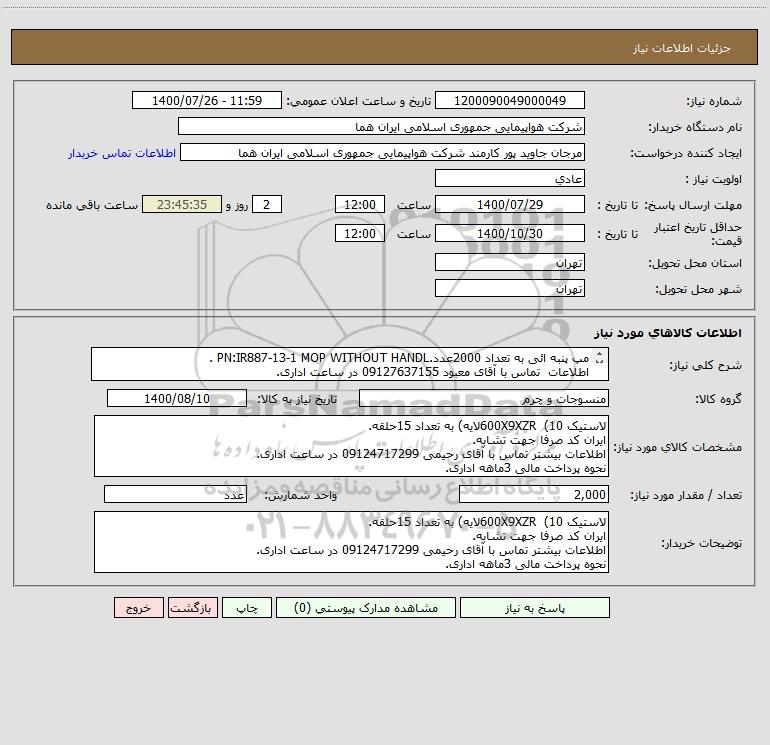Click the شماره نیاز label
The image size is (770, 745).
[714, 102]
